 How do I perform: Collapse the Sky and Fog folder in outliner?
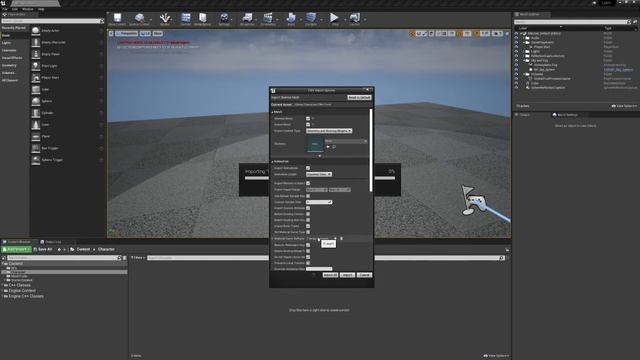[524, 60]
